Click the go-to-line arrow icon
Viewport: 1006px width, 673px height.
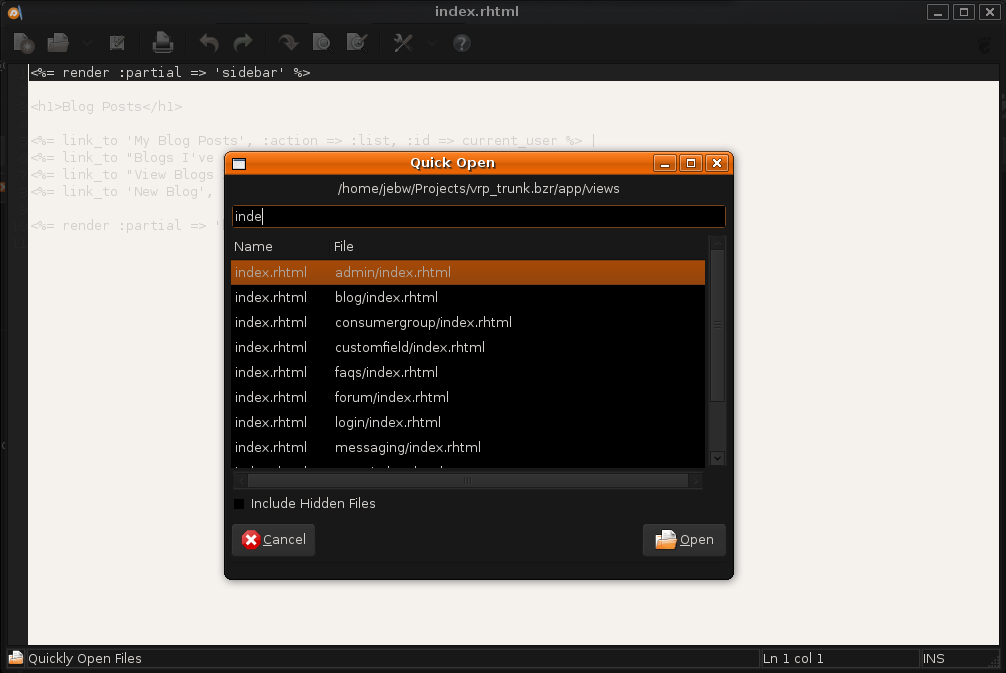[x=288, y=43]
